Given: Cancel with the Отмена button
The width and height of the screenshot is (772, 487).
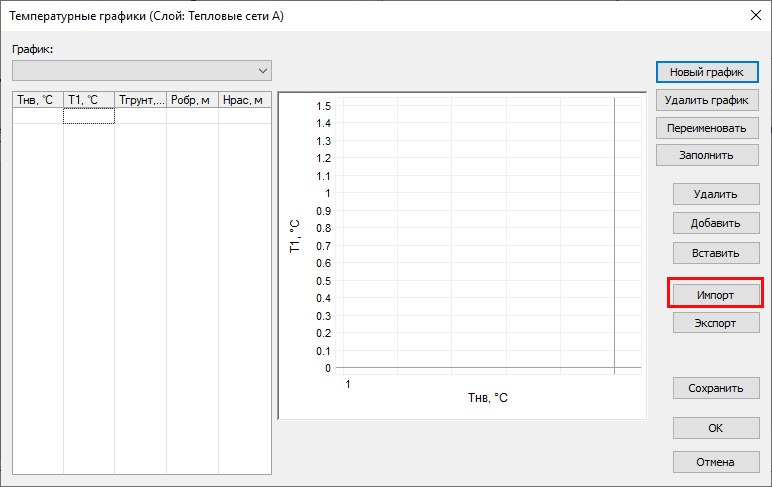Looking at the screenshot, I should tap(714, 462).
